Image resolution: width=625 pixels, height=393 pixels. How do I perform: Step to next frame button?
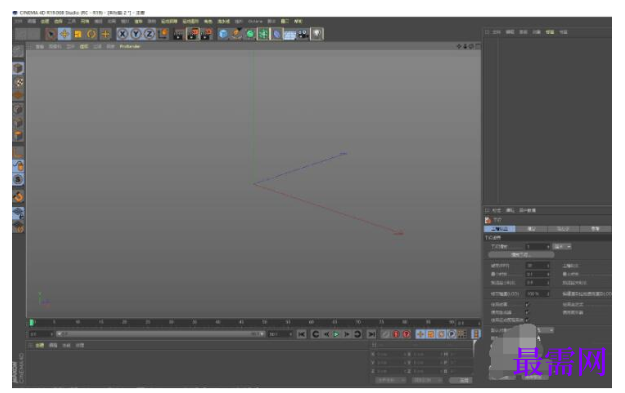click(x=347, y=334)
